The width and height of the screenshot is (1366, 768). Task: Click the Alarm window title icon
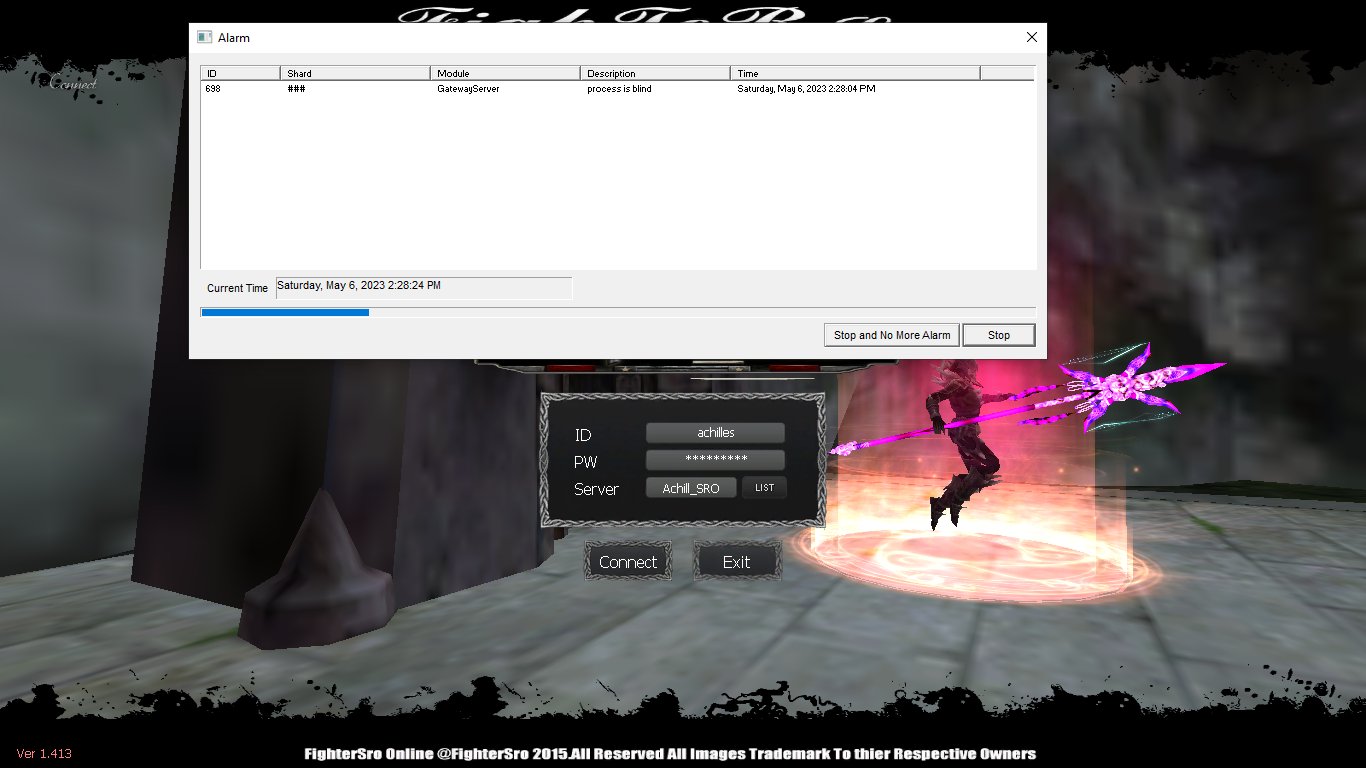204,37
